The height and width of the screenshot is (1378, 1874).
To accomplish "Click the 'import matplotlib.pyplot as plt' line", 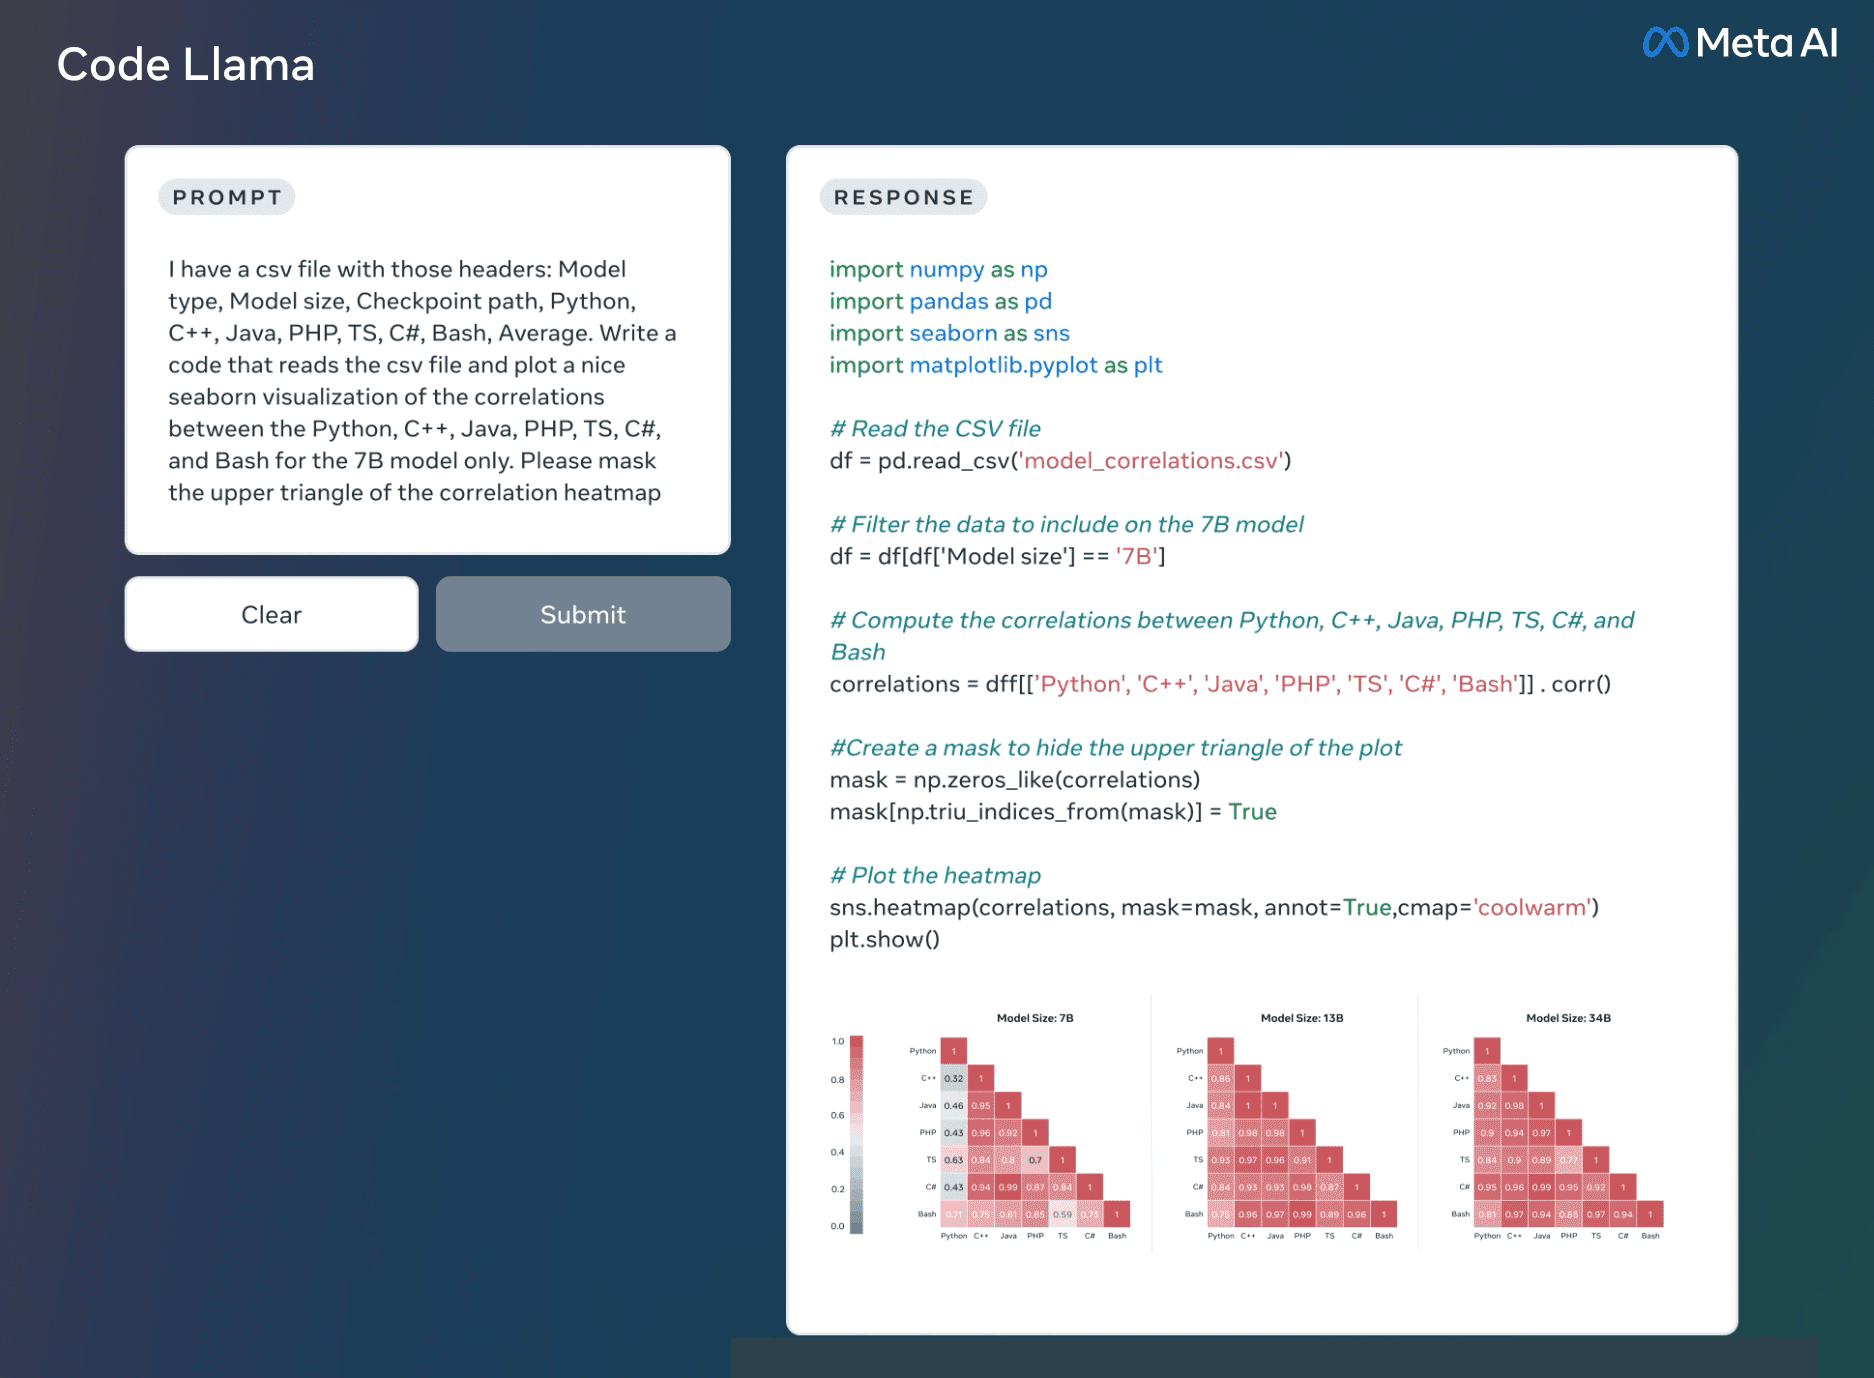I will click(x=995, y=365).
